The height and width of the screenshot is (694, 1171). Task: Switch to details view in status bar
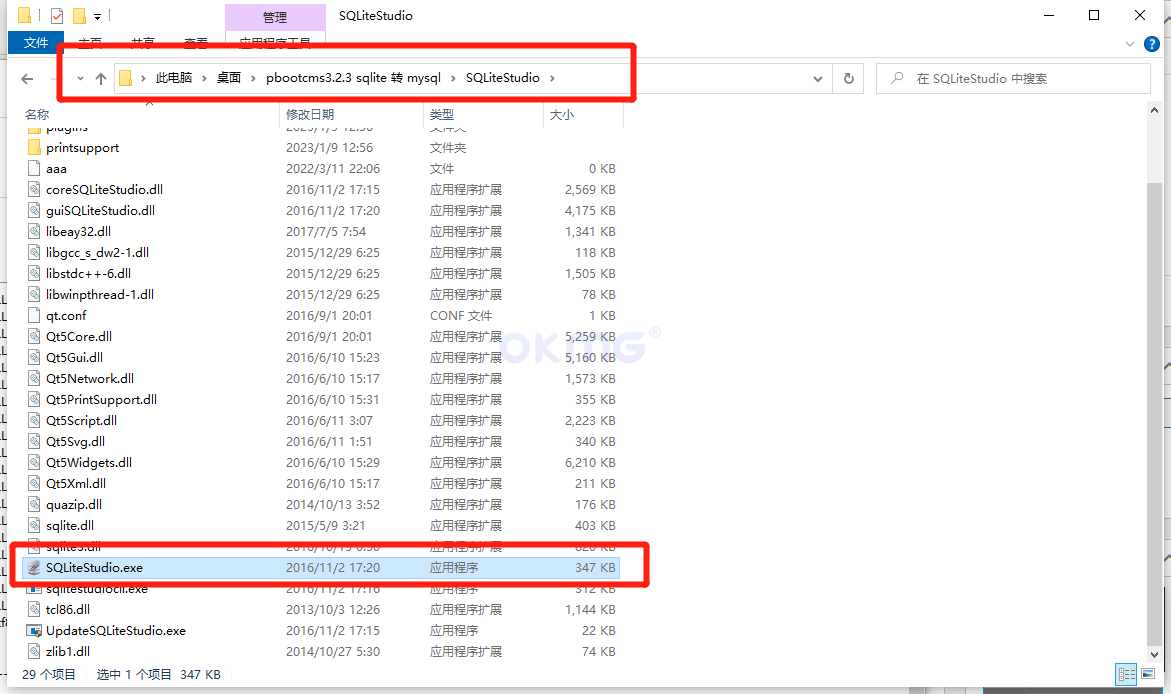[x=1126, y=674]
